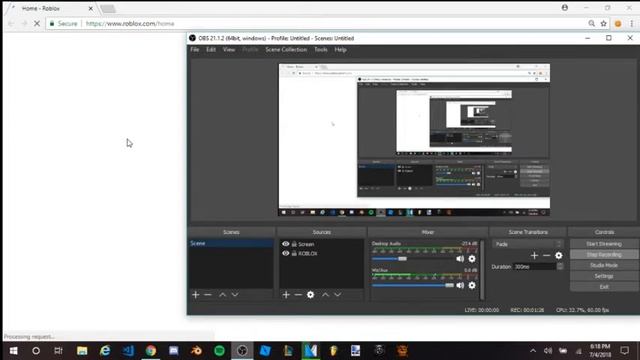Bookmark this page with the star icon
The image size is (640, 360).
604,24
